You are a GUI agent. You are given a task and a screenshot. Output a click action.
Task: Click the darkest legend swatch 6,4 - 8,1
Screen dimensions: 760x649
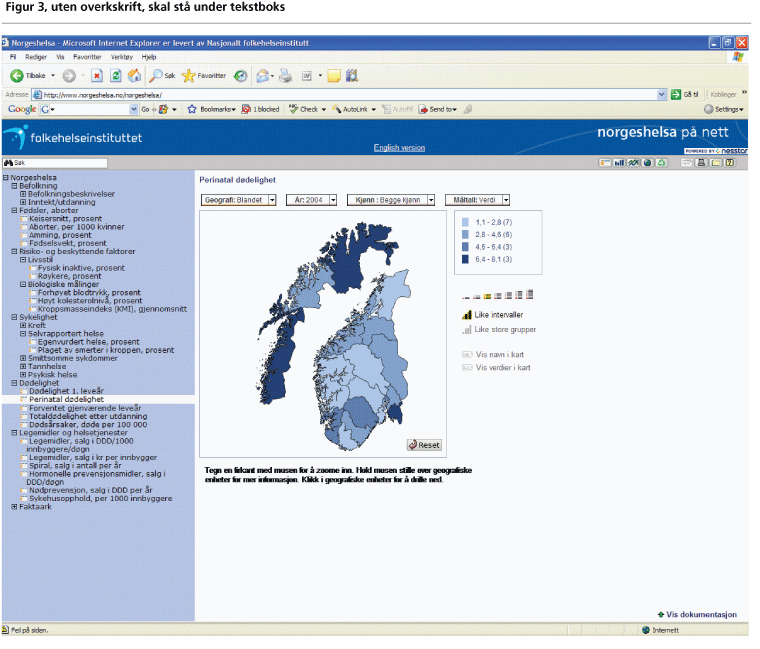(465, 259)
